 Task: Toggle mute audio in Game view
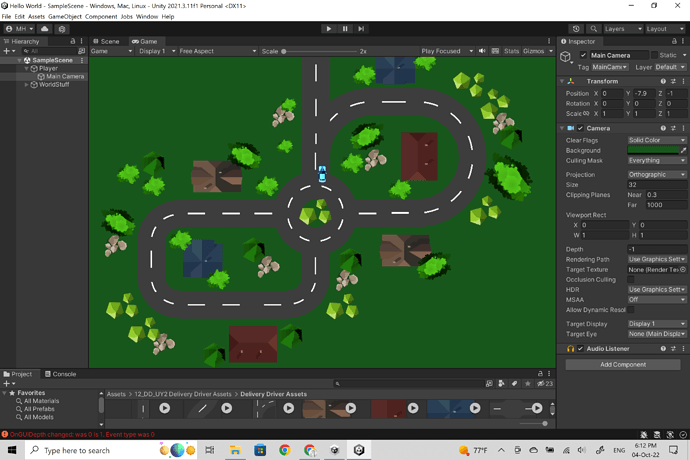tap(482, 51)
